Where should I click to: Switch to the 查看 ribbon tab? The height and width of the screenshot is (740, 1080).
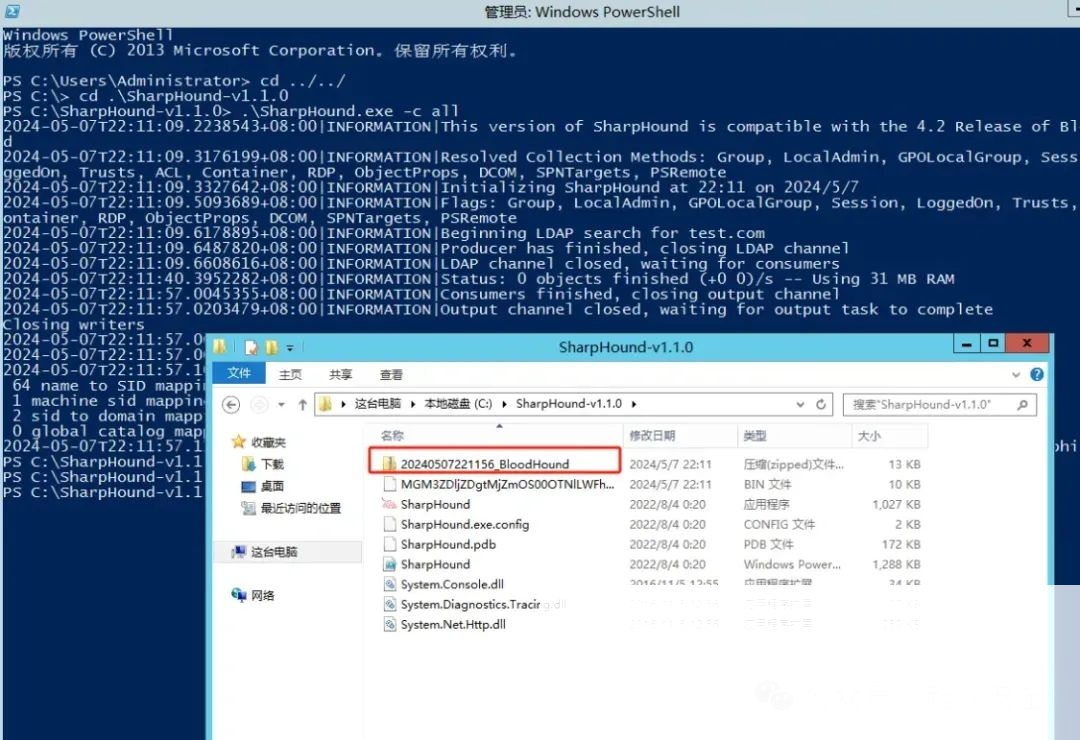pos(391,374)
